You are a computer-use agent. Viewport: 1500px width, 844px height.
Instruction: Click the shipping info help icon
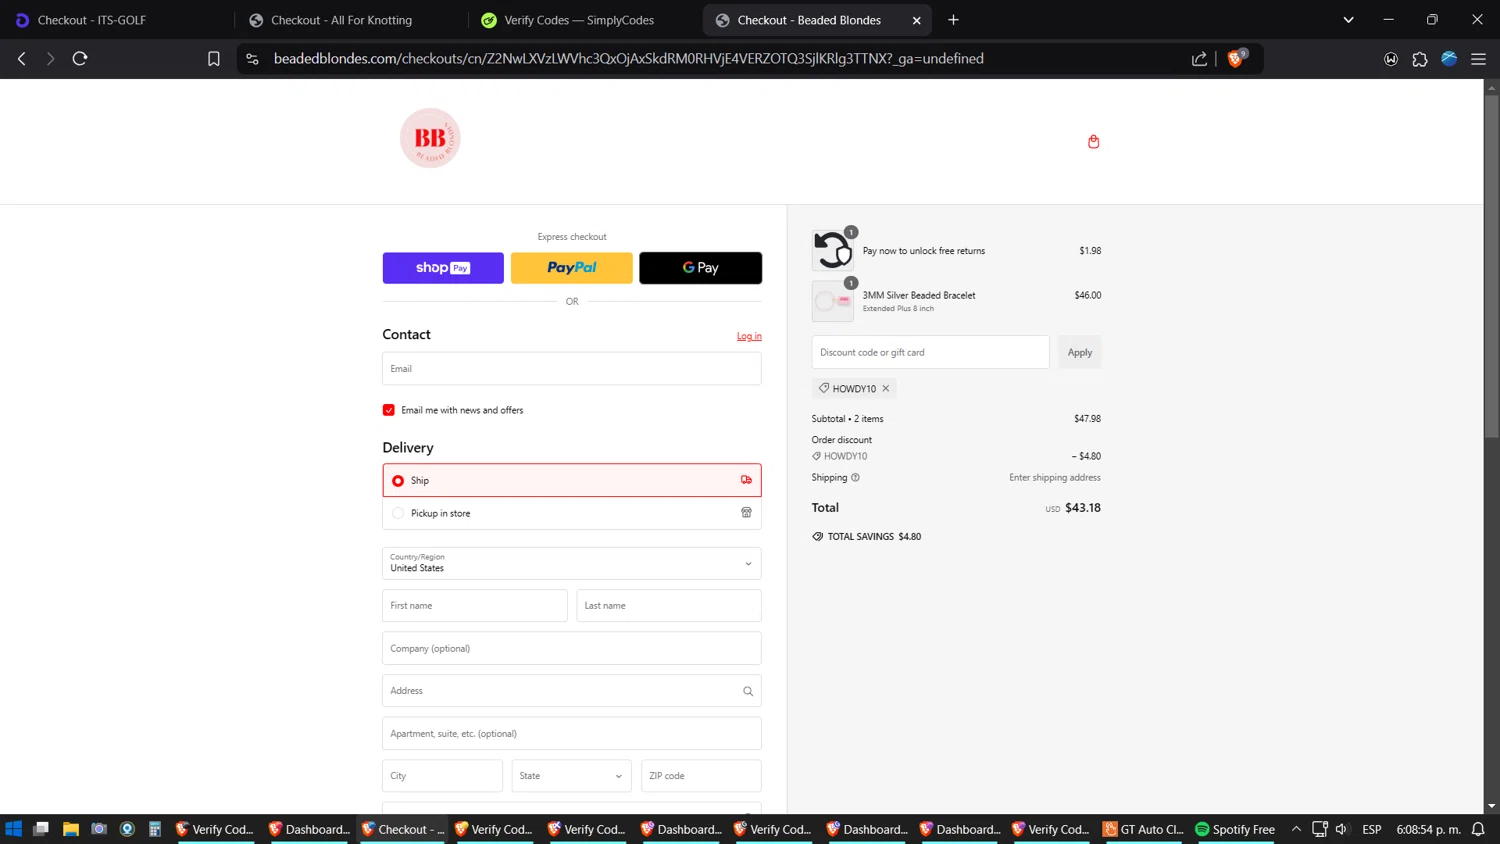coord(855,477)
